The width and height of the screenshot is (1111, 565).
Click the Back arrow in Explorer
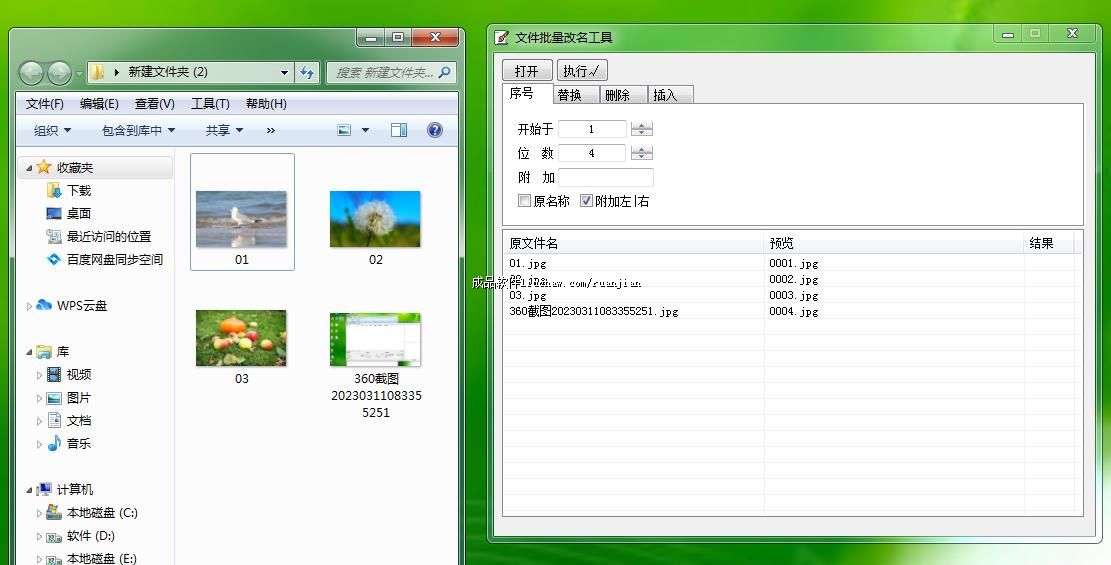tap(31, 72)
